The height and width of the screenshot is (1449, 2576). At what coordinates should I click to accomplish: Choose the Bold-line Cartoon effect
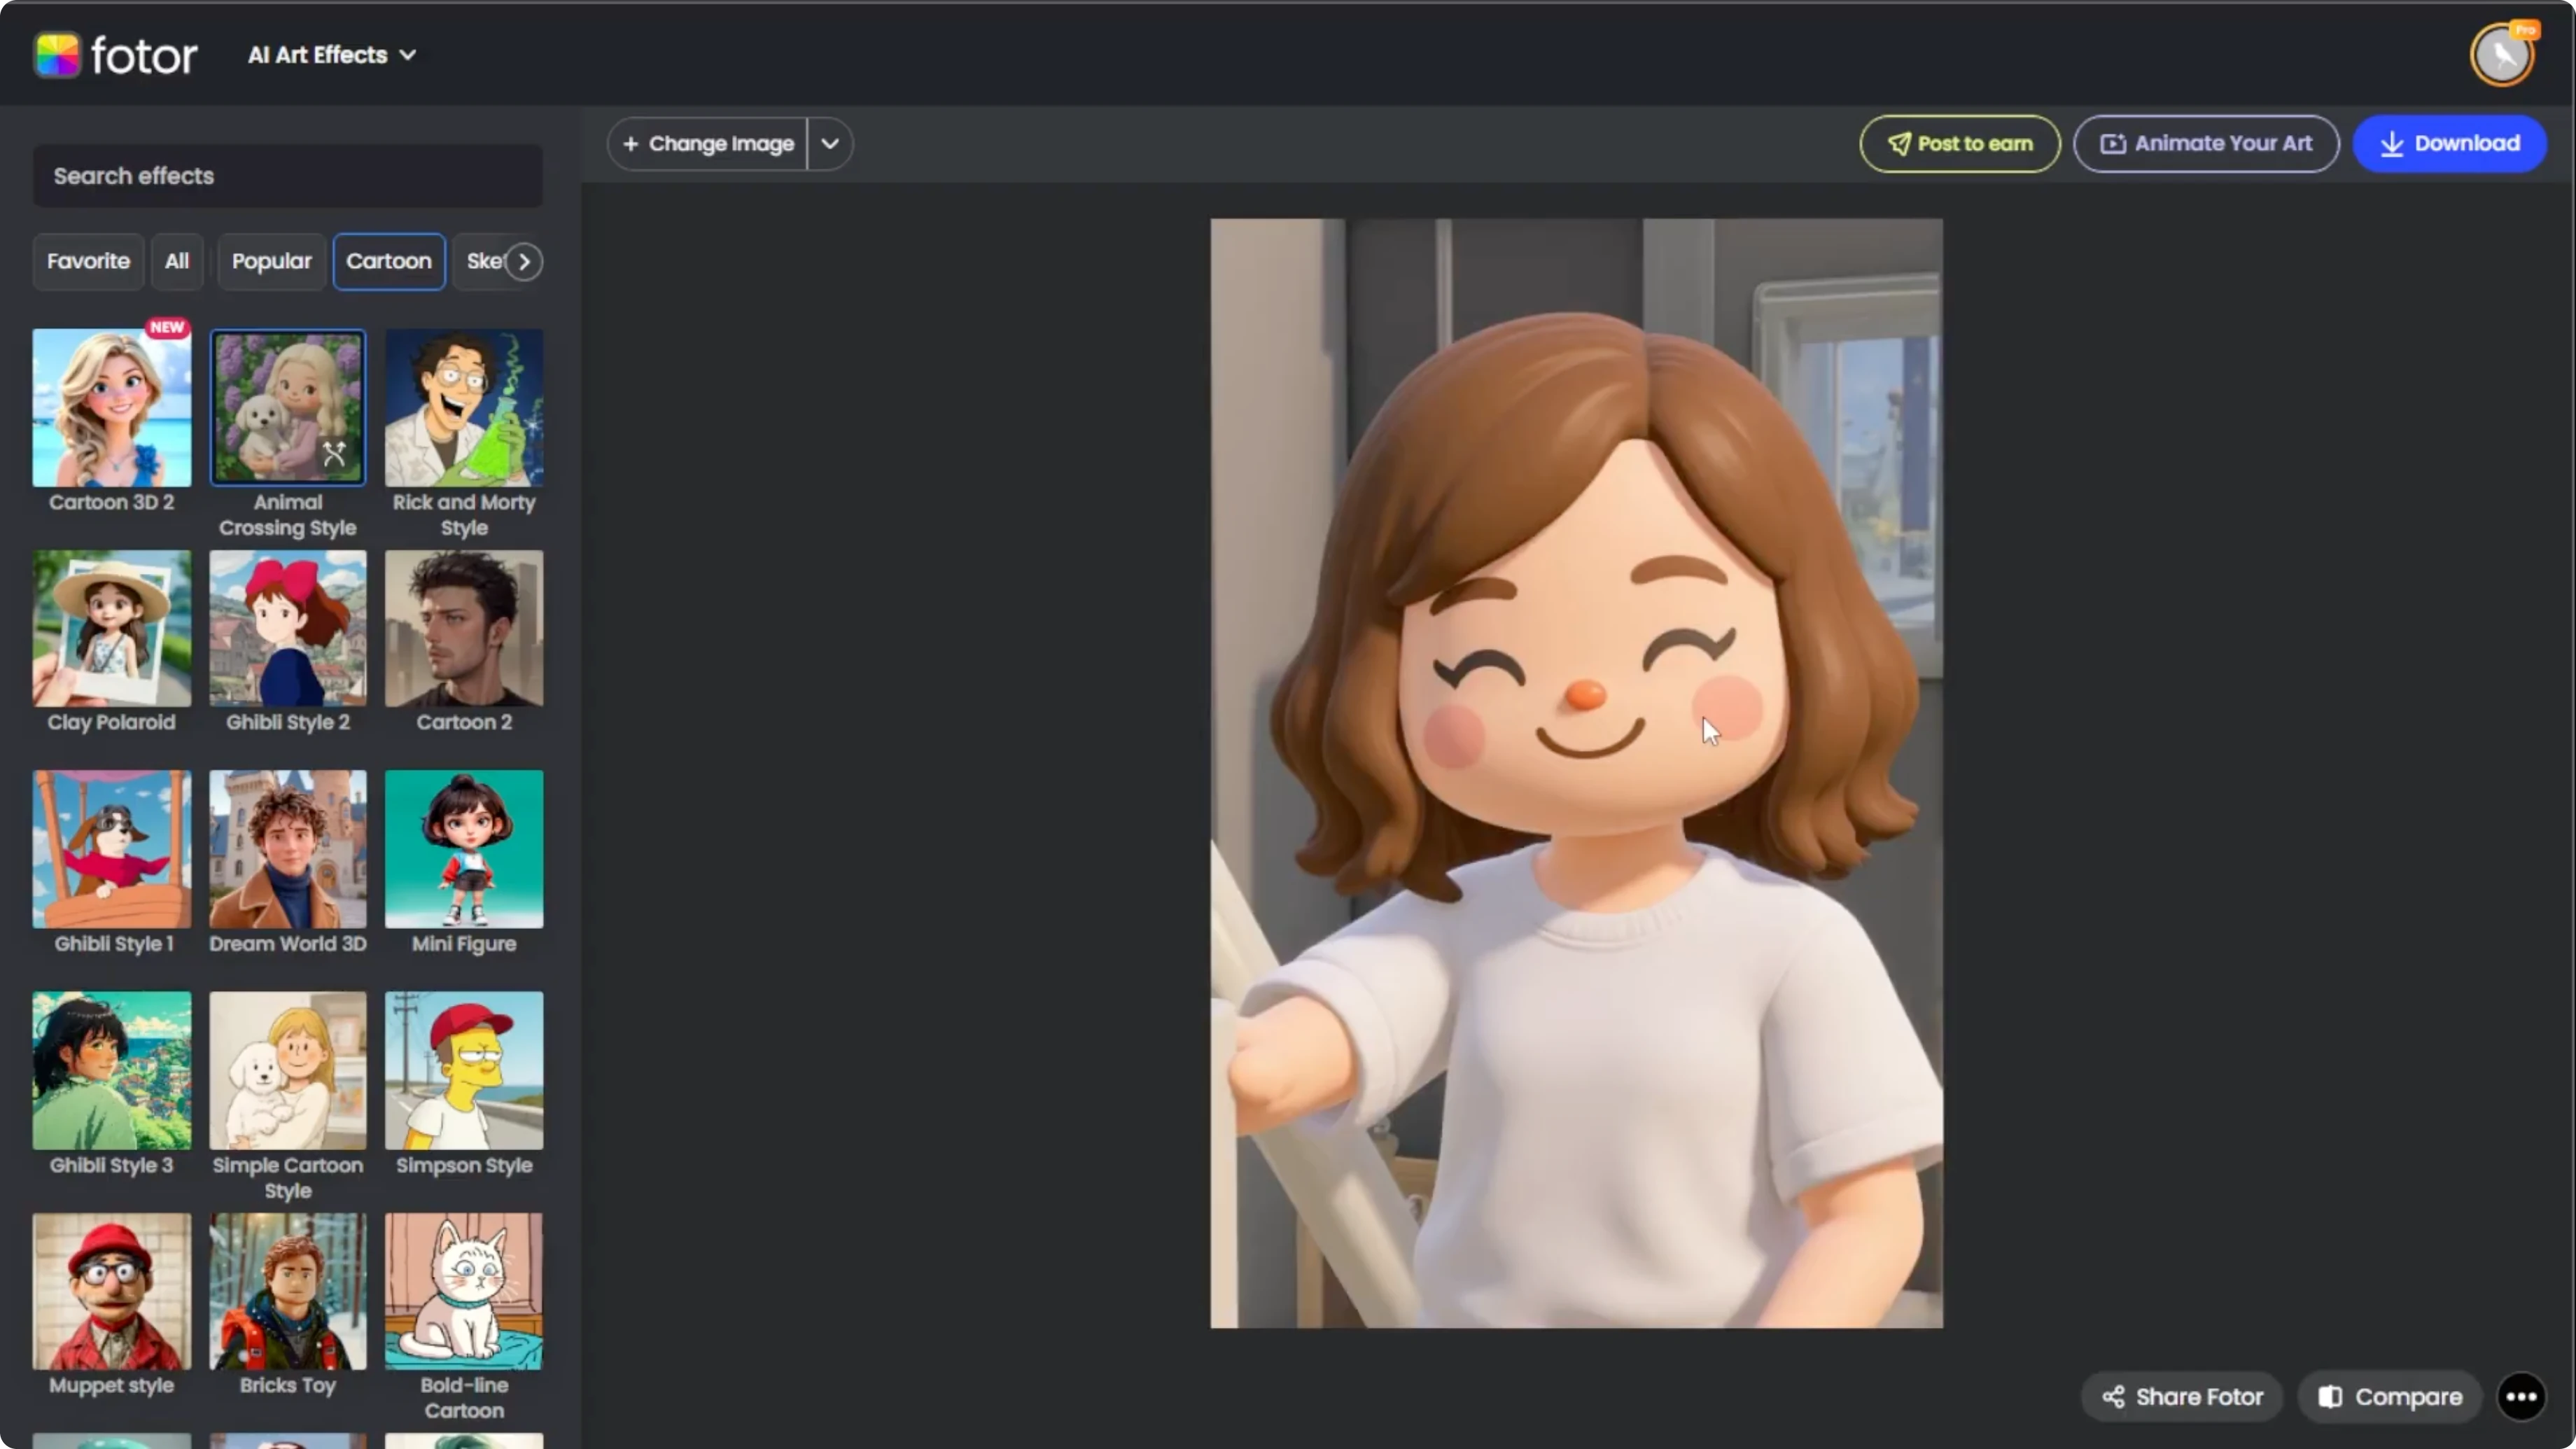464,1291
